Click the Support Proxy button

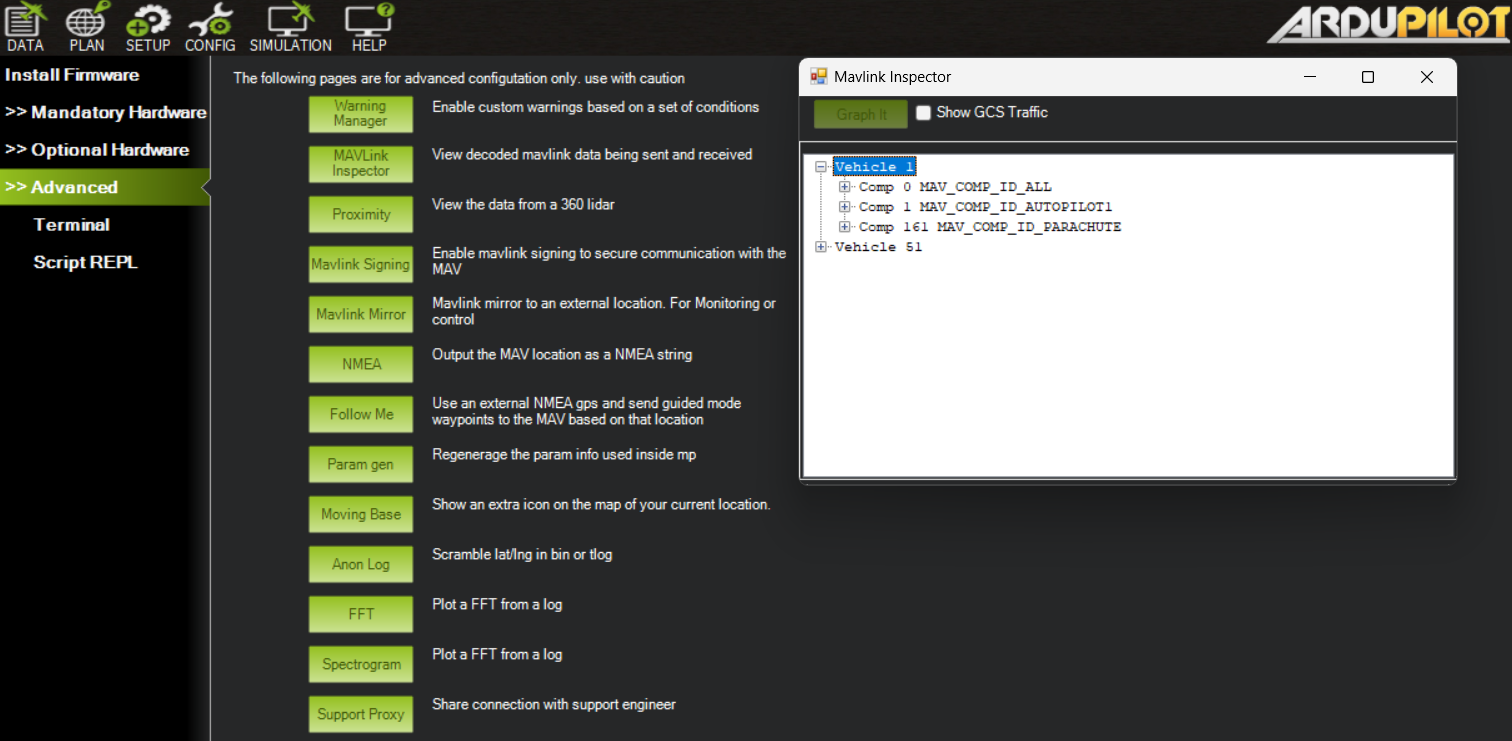360,714
